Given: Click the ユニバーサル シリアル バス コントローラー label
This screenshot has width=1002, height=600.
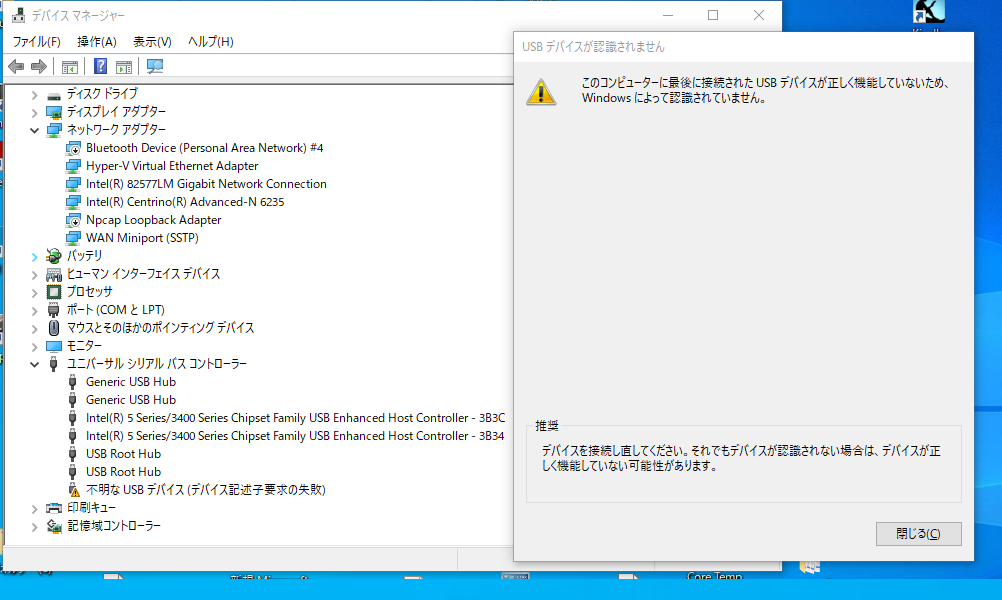Looking at the screenshot, I should (x=157, y=364).
